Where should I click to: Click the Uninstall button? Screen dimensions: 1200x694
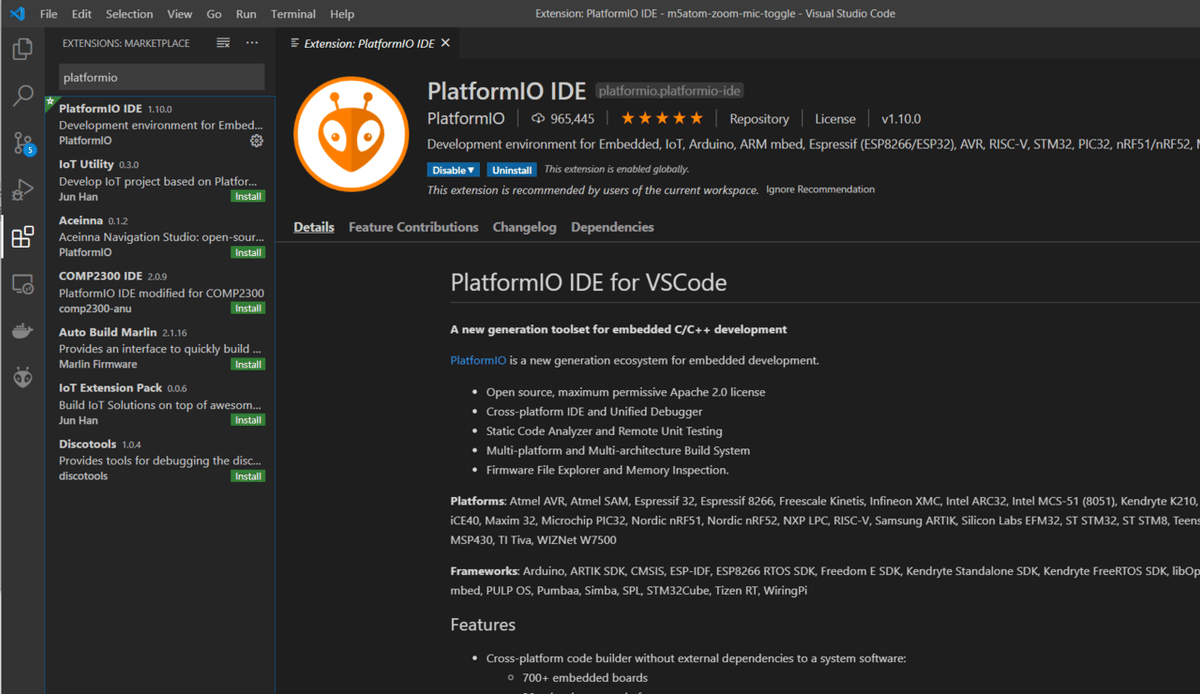512,170
